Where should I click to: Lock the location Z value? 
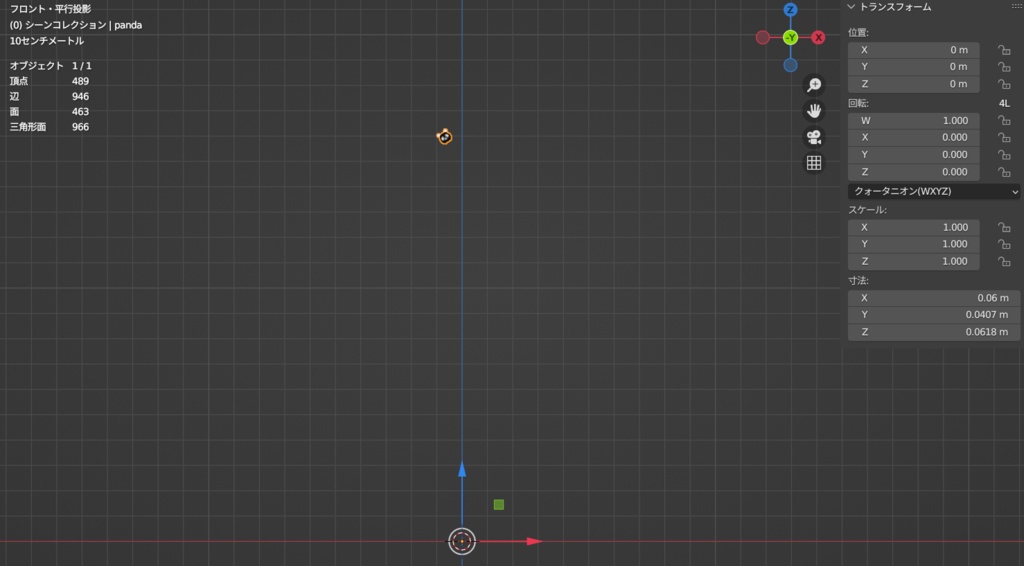[1004, 84]
